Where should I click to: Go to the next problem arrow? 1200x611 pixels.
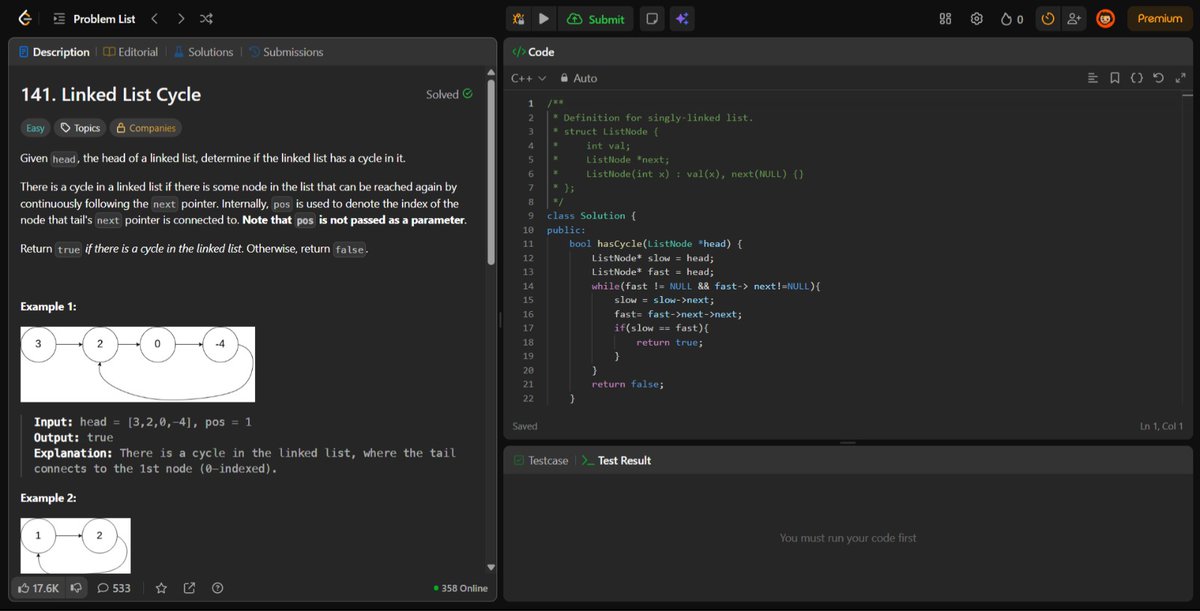pyautogui.click(x=180, y=18)
